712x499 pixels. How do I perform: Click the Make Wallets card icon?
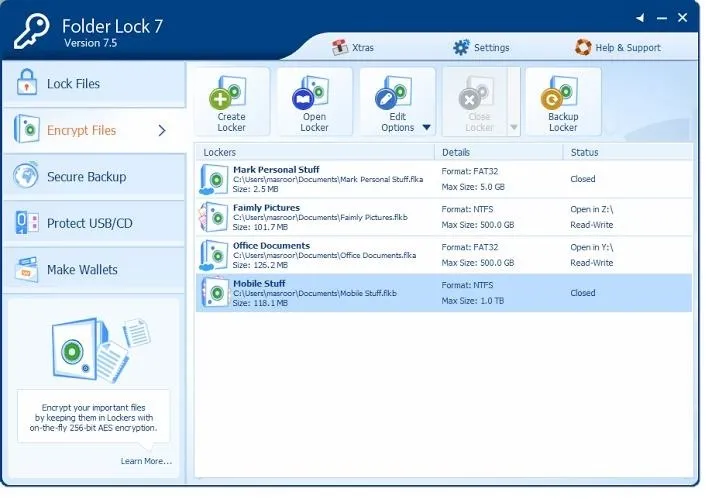click(26, 269)
